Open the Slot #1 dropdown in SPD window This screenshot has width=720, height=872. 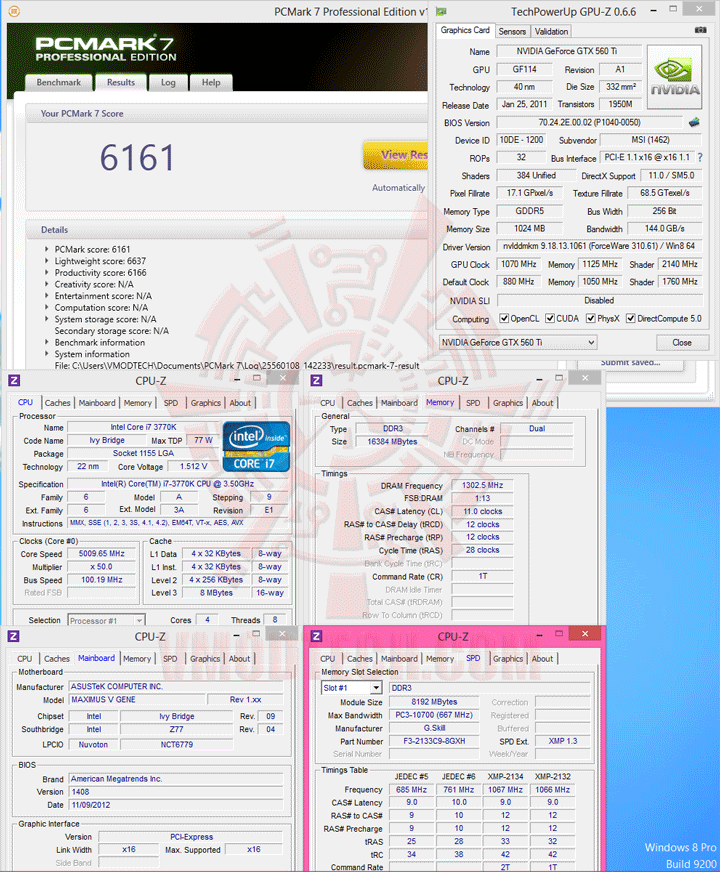[x=351, y=688]
